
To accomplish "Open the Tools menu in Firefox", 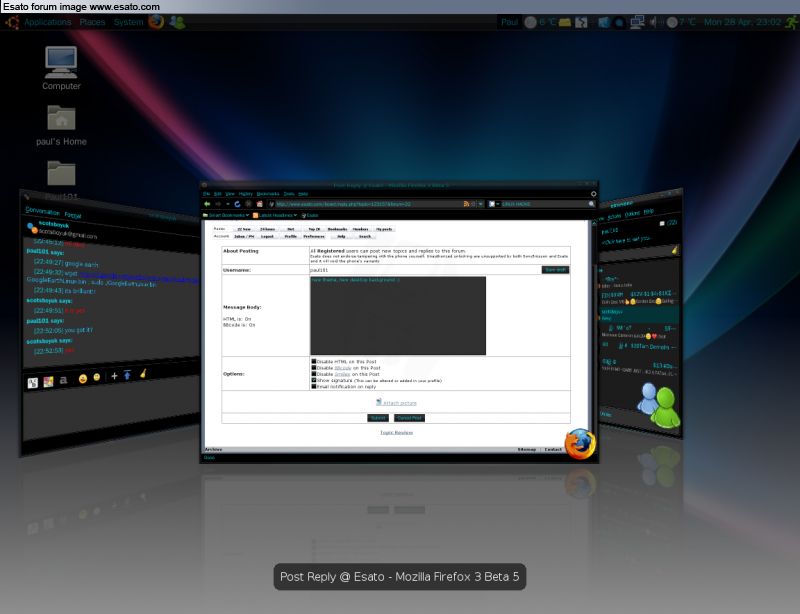I will pyautogui.click(x=289, y=194).
